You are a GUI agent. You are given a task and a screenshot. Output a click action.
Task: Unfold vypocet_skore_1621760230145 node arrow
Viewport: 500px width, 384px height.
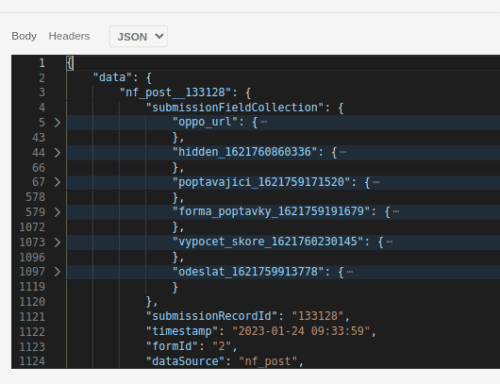(x=57, y=242)
